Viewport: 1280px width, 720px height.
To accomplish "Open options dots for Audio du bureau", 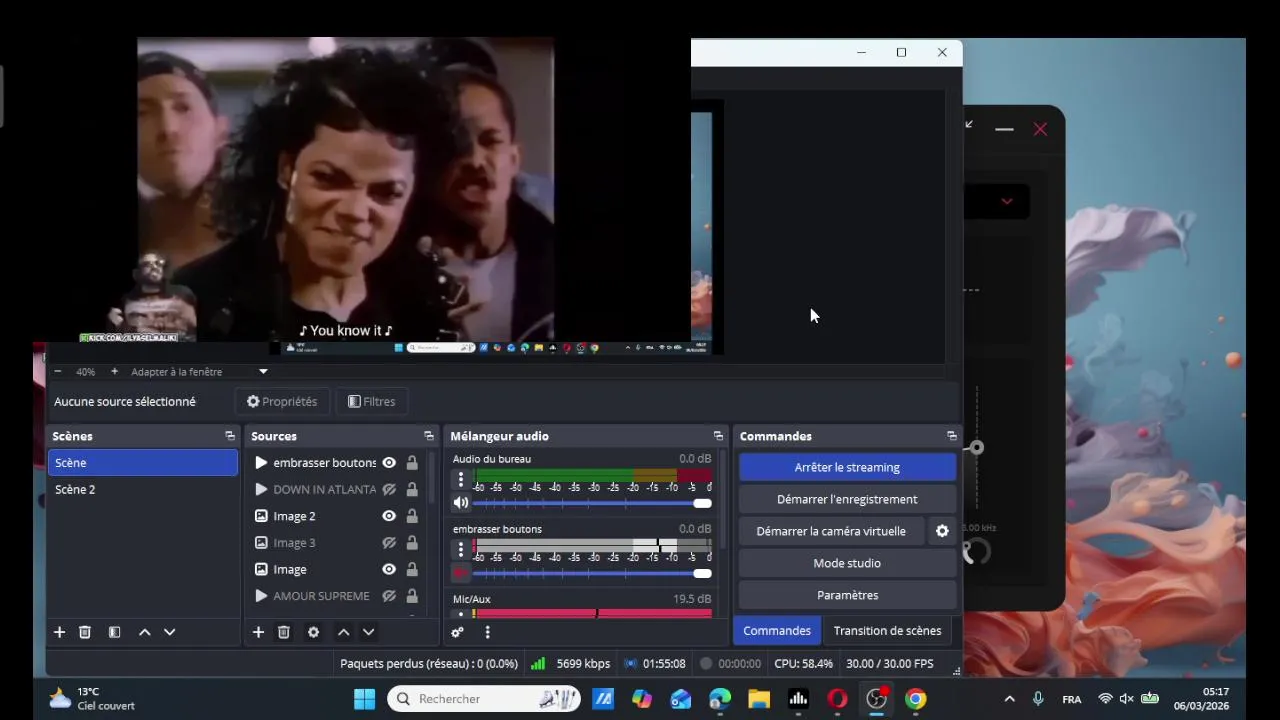I will point(461,479).
